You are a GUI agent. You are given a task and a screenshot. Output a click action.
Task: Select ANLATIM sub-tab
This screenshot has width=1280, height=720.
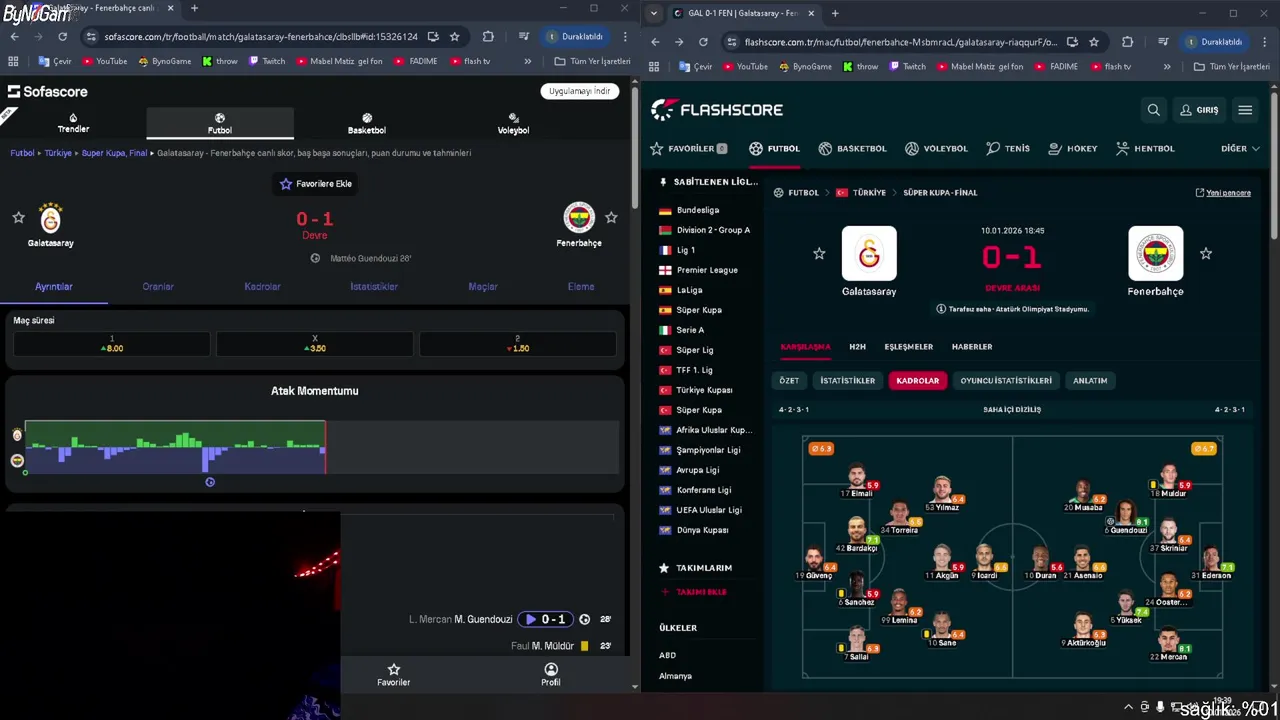click(x=1090, y=381)
